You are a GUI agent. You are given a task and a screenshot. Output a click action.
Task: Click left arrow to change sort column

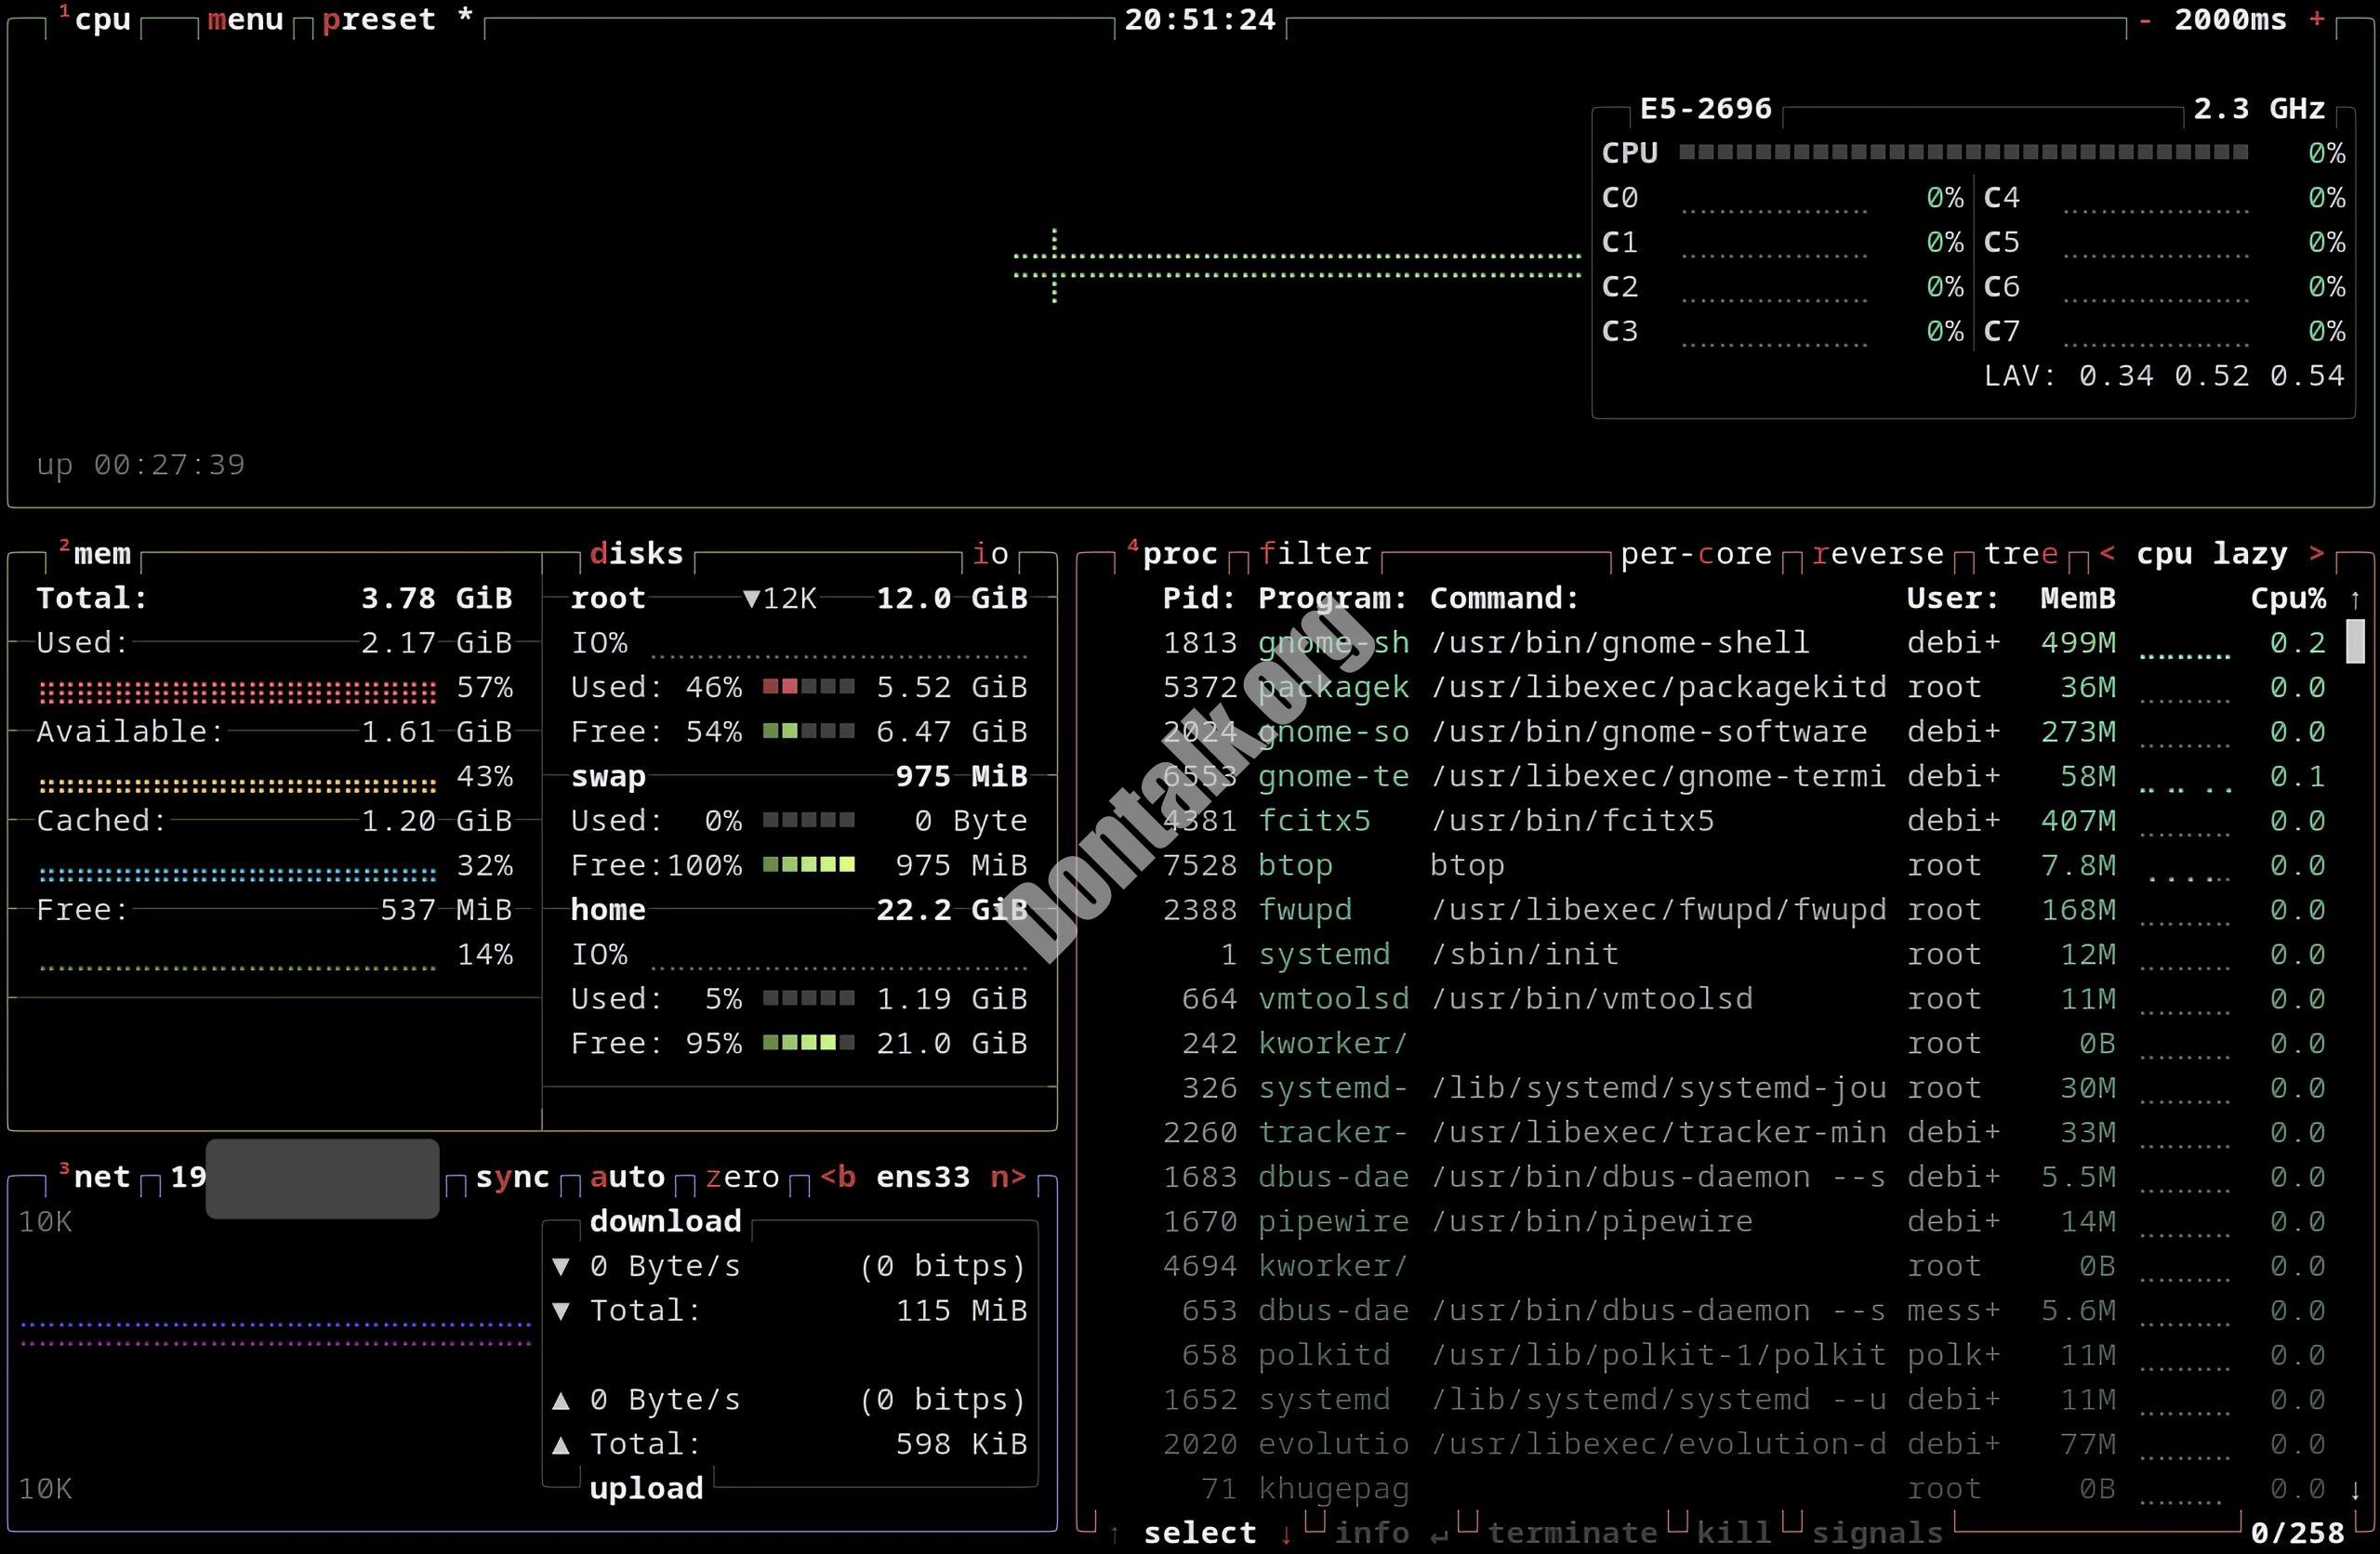2107,554
